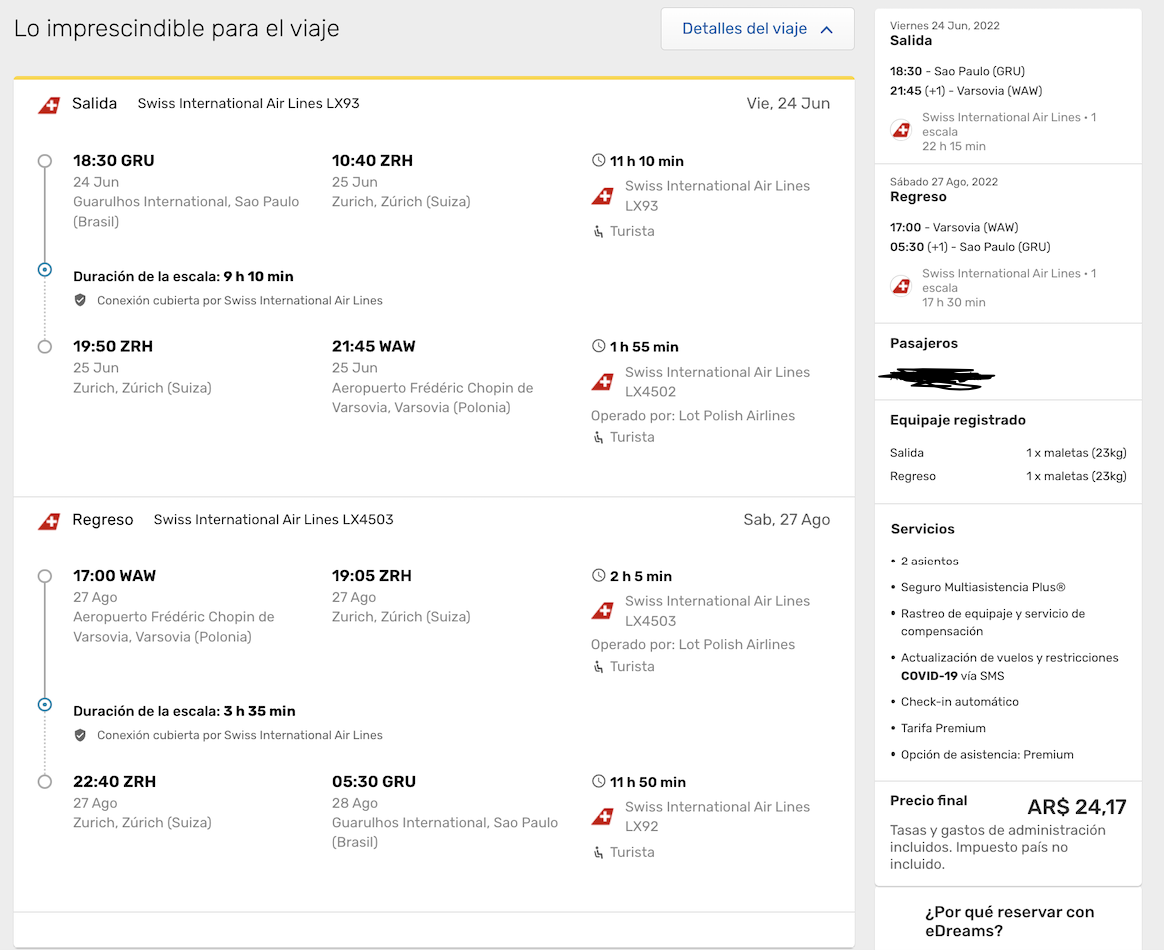Click the shield icon on the 3 h 35 min layover
The width and height of the screenshot is (1164, 950).
pos(80,735)
